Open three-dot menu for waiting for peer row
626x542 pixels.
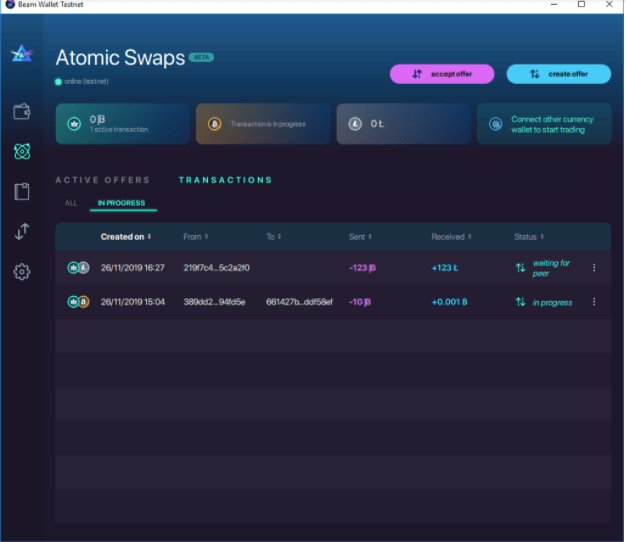594,268
